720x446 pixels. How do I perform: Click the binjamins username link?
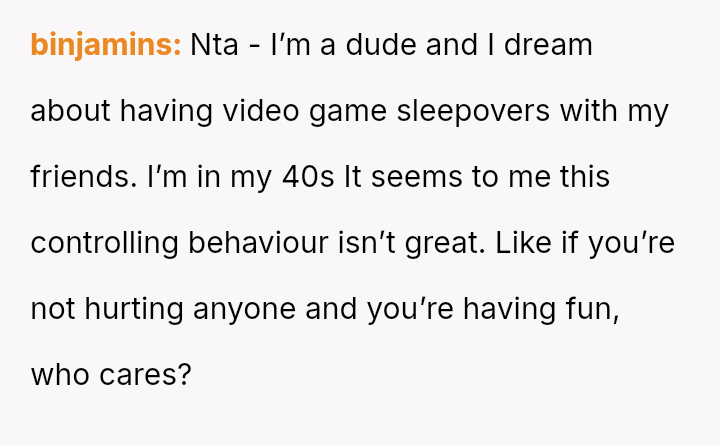click(105, 45)
